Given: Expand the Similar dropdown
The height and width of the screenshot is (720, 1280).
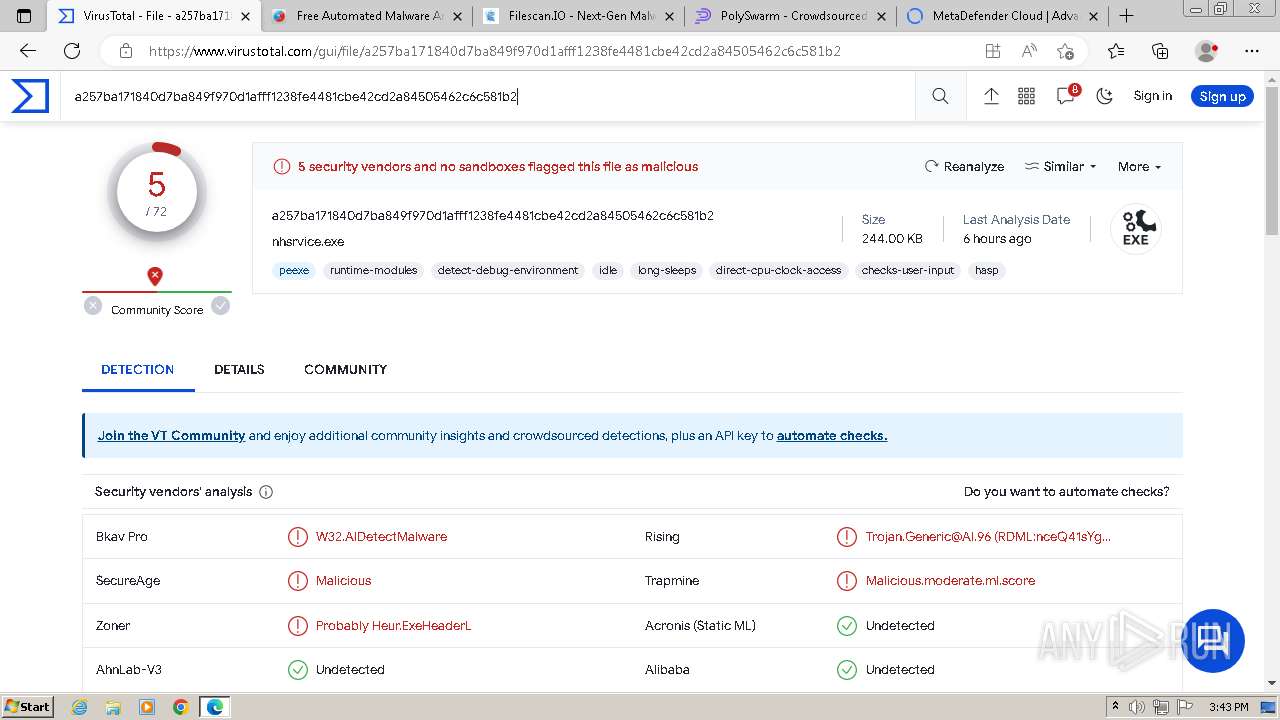Looking at the screenshot, I should tap(1061, 167).
